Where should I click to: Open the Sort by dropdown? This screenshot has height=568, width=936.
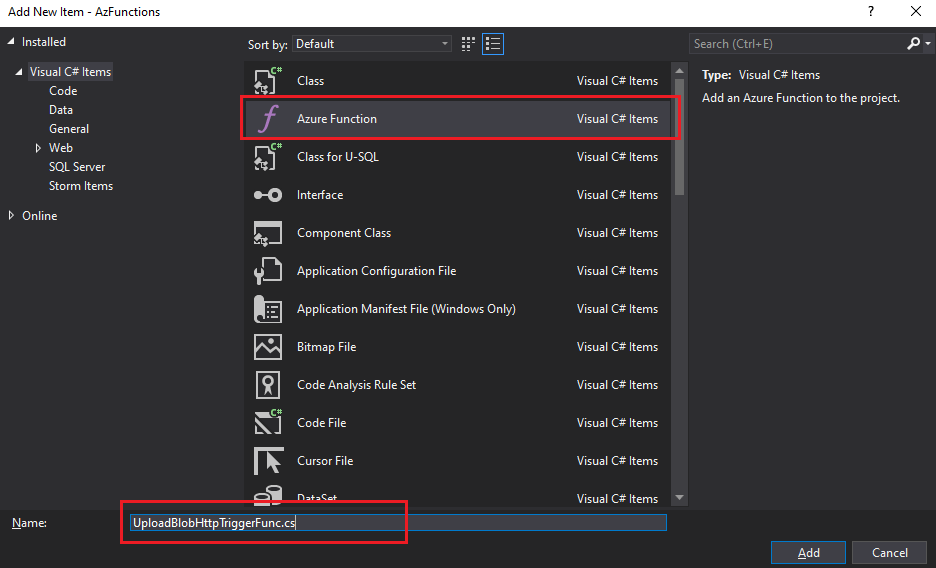372,44
